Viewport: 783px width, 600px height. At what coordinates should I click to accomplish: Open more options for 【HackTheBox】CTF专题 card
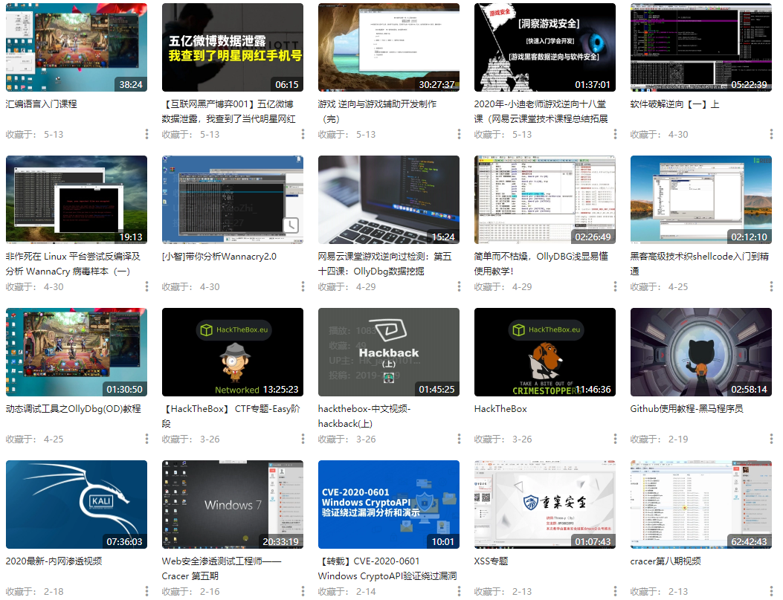point(303,439)
